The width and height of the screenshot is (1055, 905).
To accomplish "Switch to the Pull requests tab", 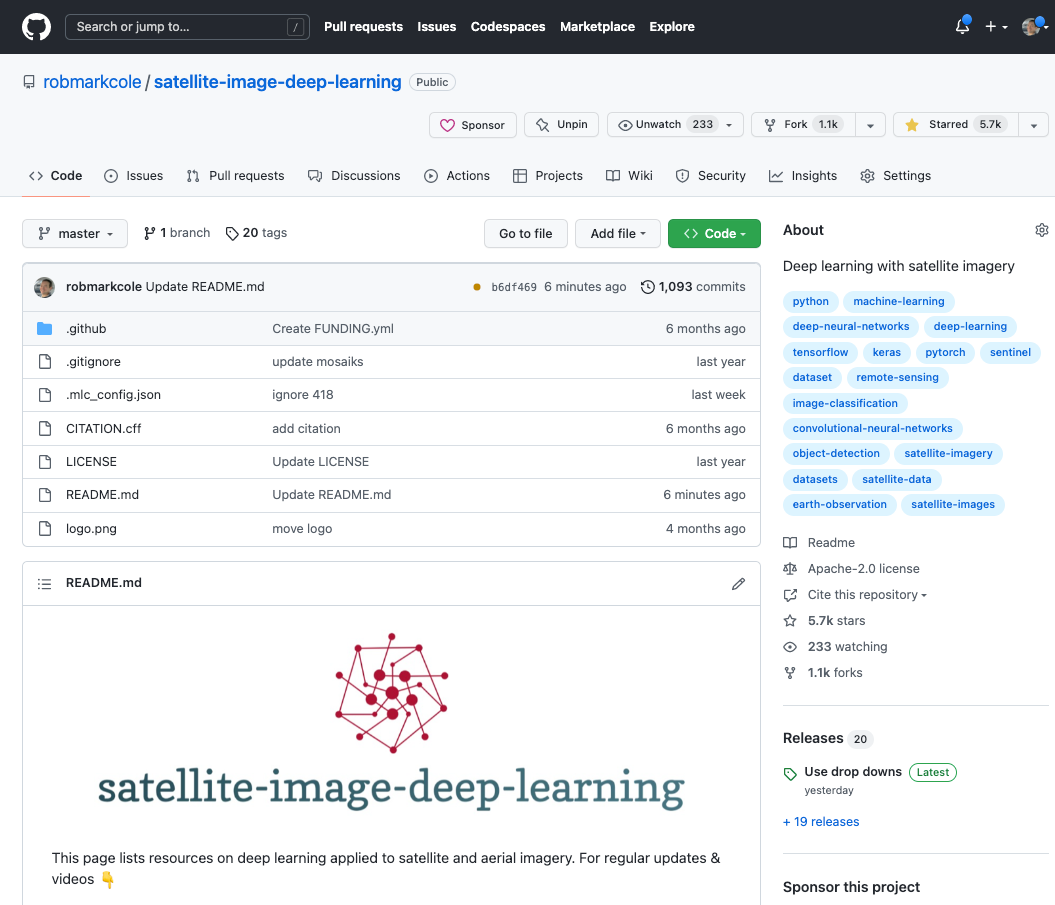I will [x=235, y=175].
